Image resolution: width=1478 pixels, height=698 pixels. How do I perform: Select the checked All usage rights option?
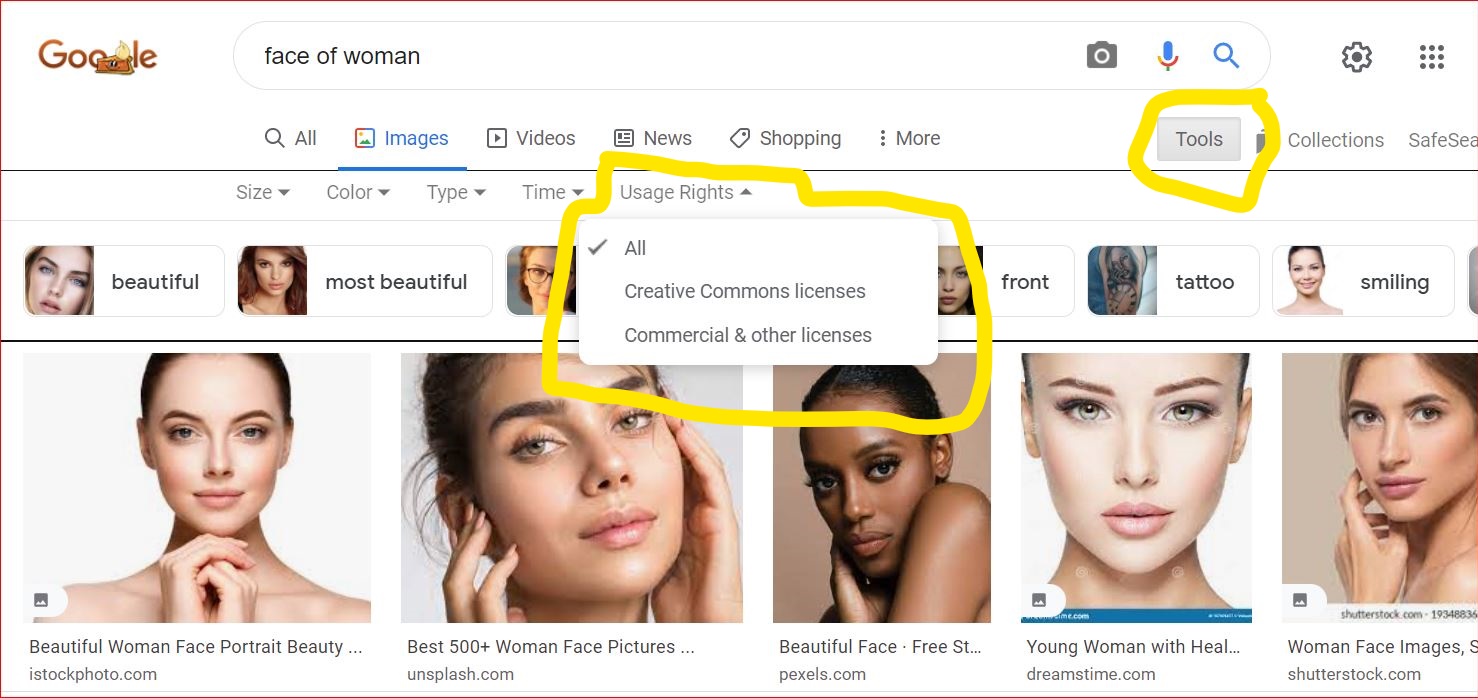pyautogui.click(x=635, y=248)
